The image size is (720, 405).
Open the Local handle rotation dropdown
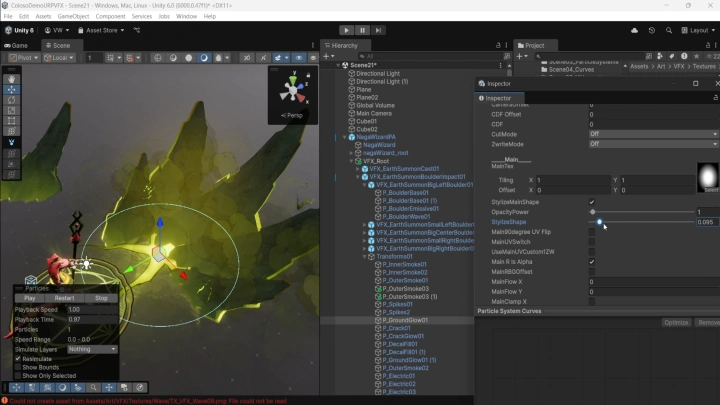(x=60, y=58)
